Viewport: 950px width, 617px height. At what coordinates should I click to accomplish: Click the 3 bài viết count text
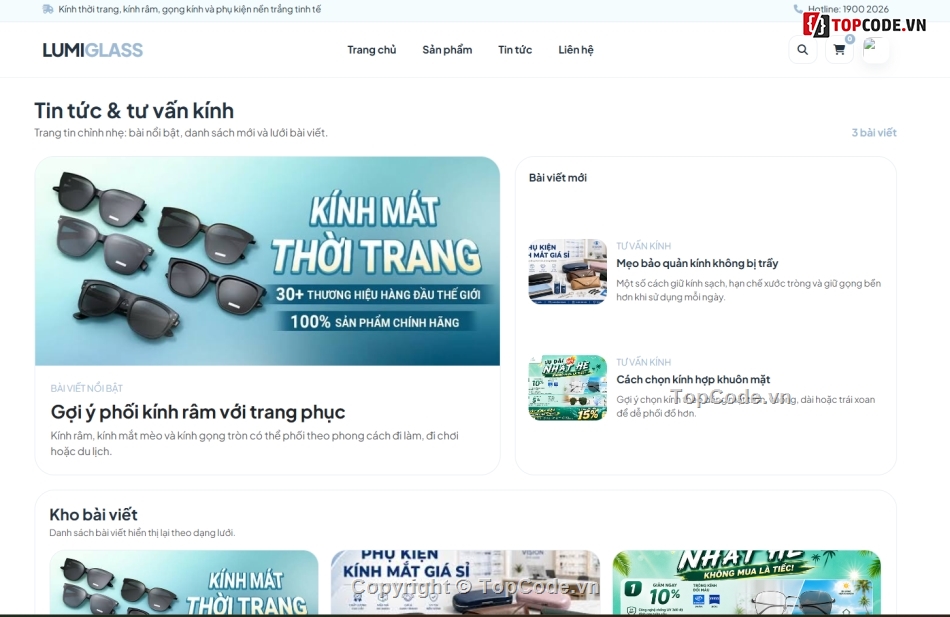(874, 132)
